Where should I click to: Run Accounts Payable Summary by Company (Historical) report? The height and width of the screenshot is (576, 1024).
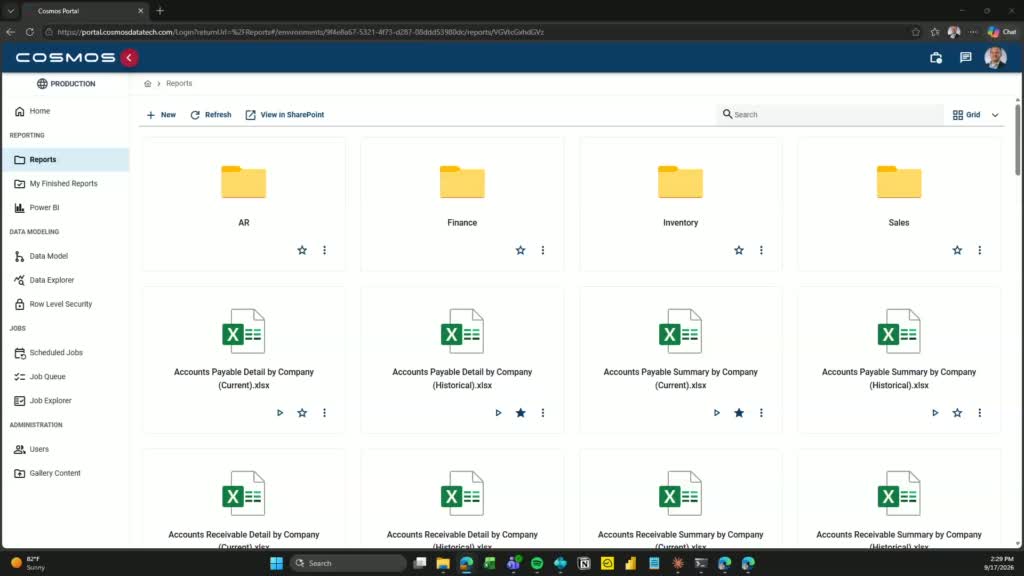[x=935, y=413]
